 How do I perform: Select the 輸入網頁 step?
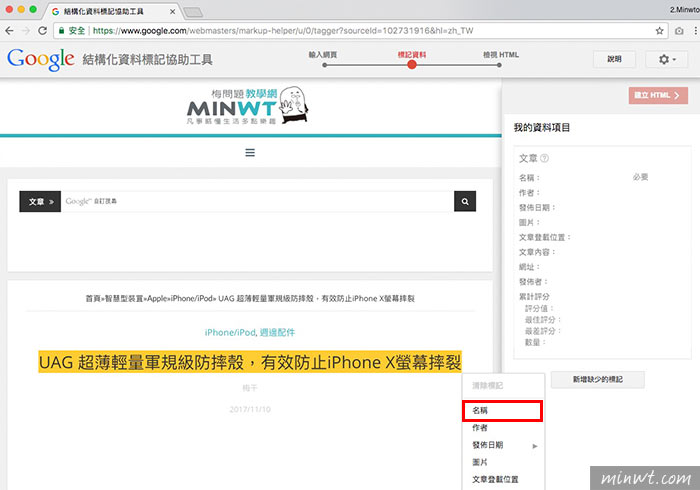[x=323, y=55]
